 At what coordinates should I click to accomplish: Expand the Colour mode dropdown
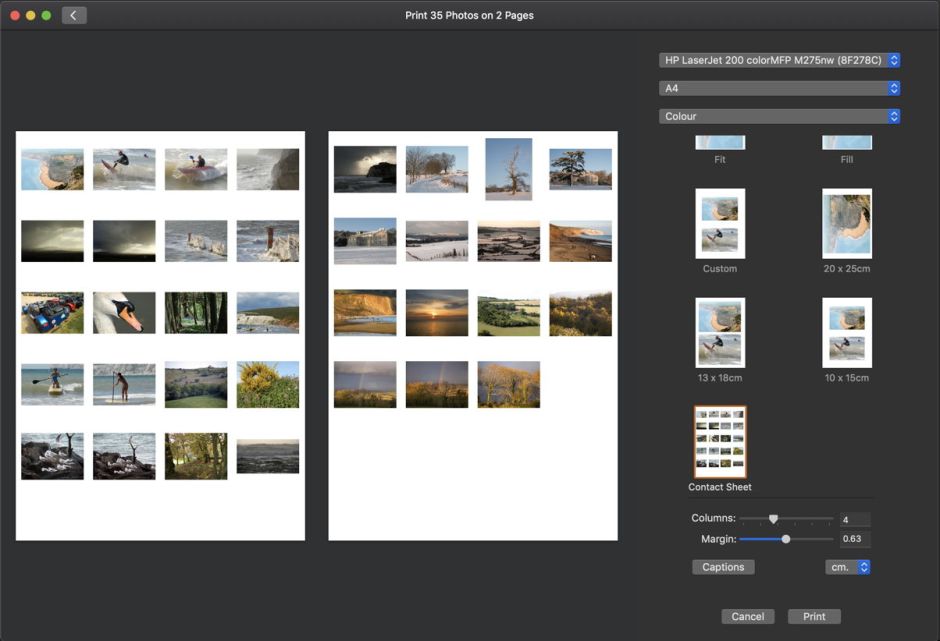click(x=779, y=116)
